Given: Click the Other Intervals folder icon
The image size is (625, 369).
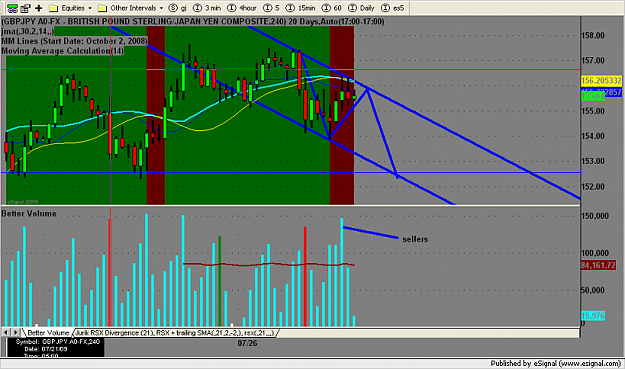Looking at the screenshot, I should tap(102, 8).
